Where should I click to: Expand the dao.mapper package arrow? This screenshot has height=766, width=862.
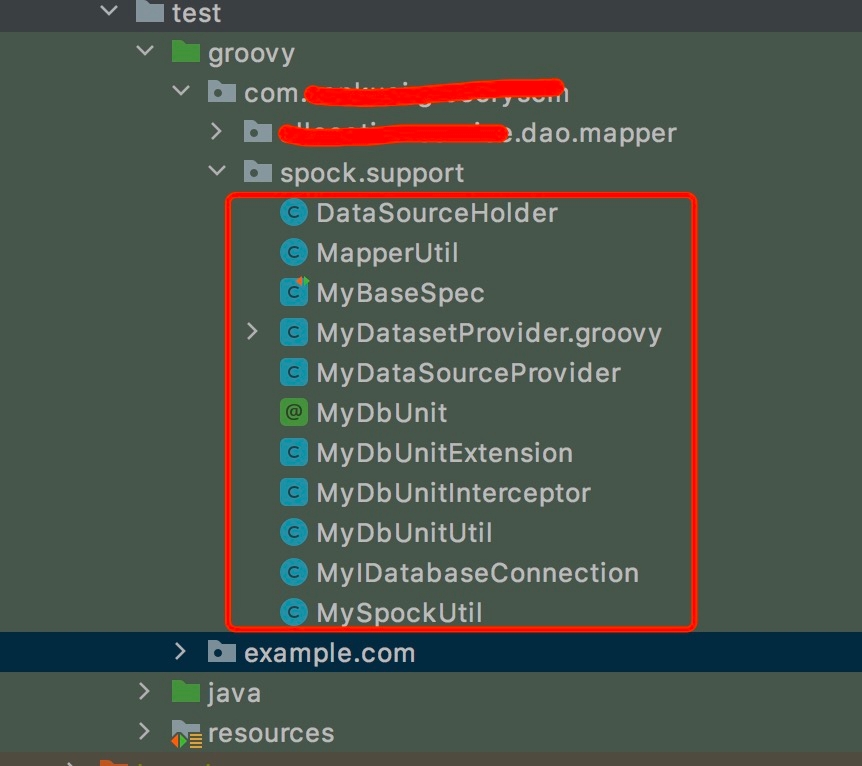217,131
